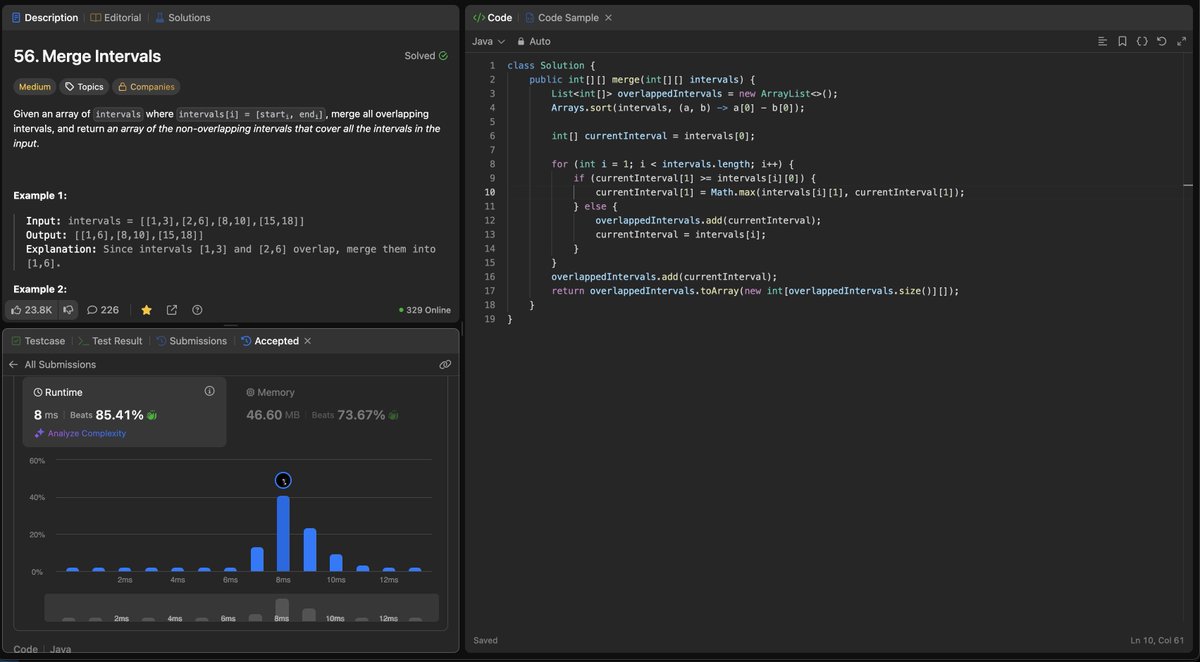Select the Code Sample tab
The height and width of the screenshot is (662, 1200).
pyautogui.click(x=561, y=18)
